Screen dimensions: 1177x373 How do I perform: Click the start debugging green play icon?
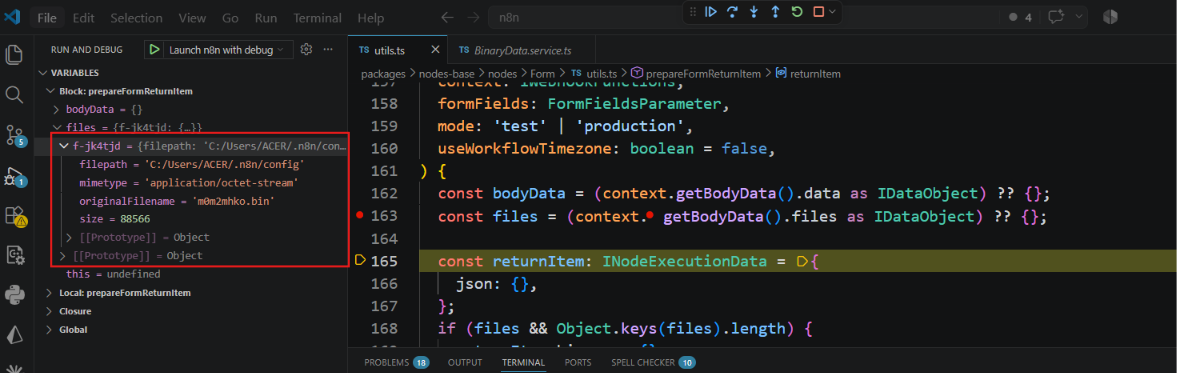coord(155,50)
